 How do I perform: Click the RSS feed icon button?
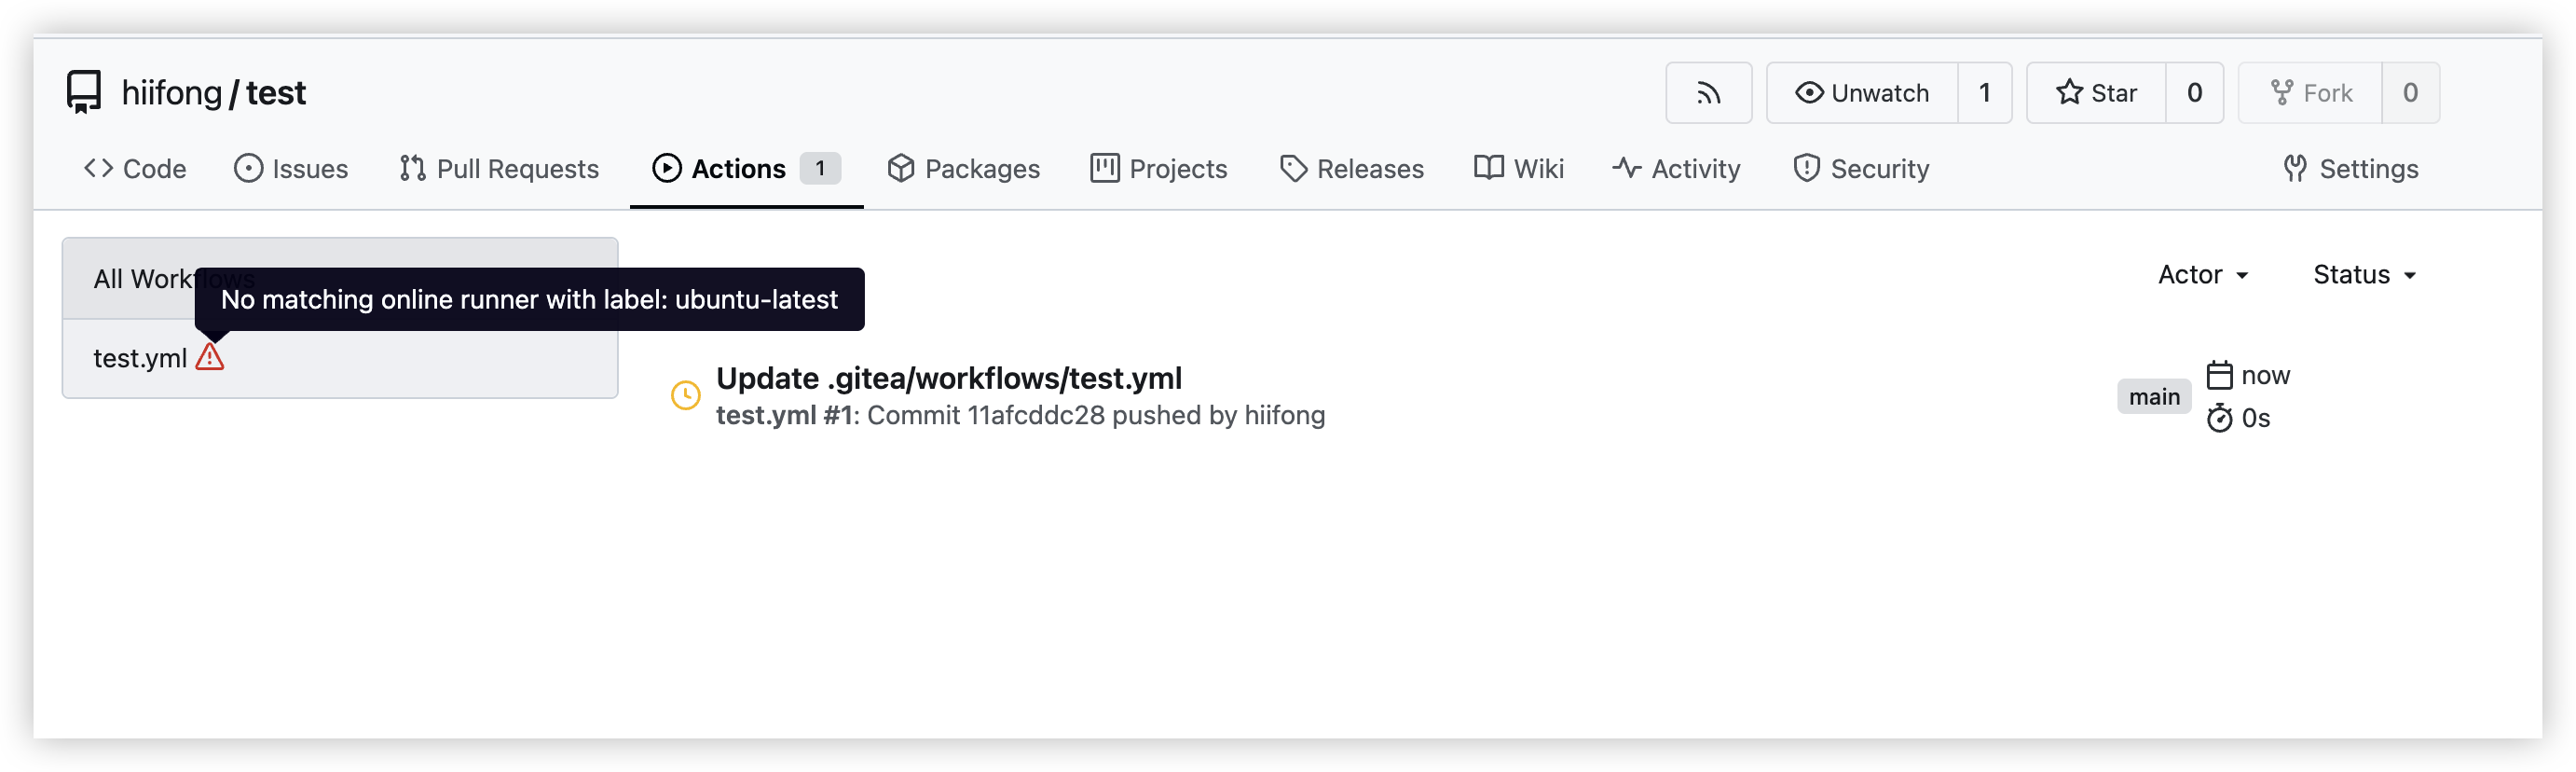1708,93
